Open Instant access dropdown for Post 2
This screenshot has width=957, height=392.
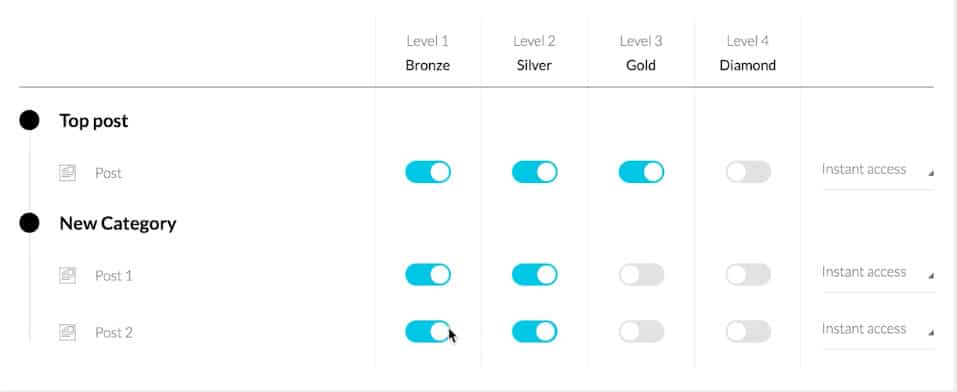[x=878, y=330]
